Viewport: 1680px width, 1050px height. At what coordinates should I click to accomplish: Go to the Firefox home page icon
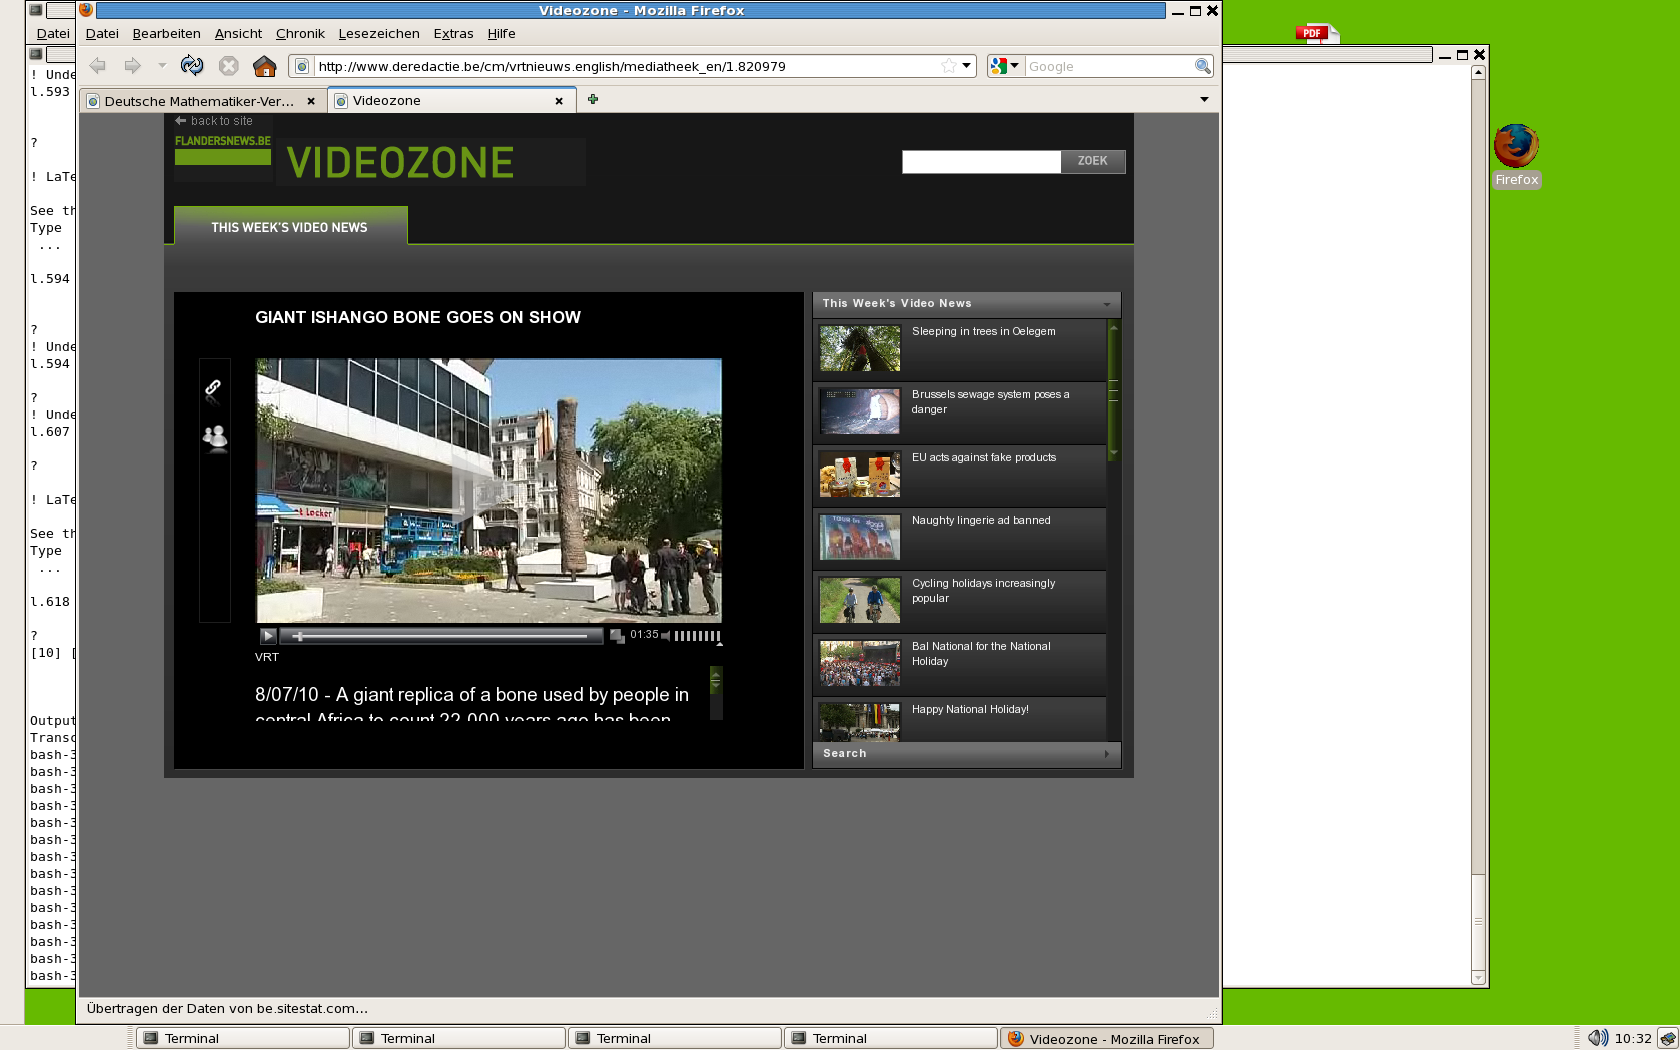[265, 66]
